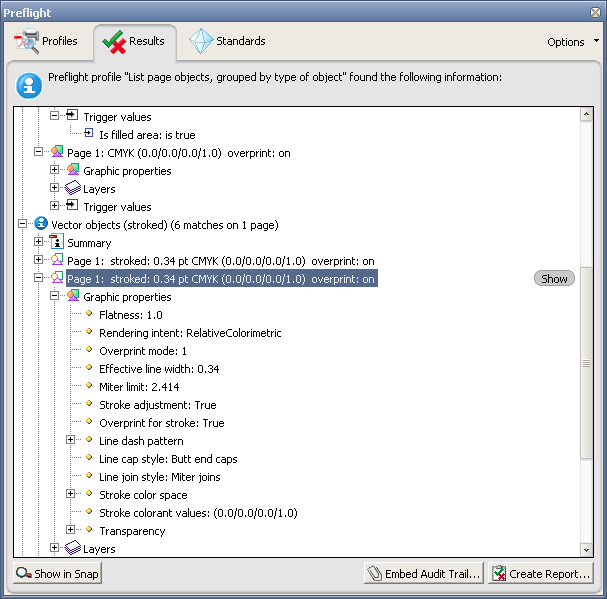
Task: Click Graphic properties icon under CMYK fill
Action: click(73, 170)
